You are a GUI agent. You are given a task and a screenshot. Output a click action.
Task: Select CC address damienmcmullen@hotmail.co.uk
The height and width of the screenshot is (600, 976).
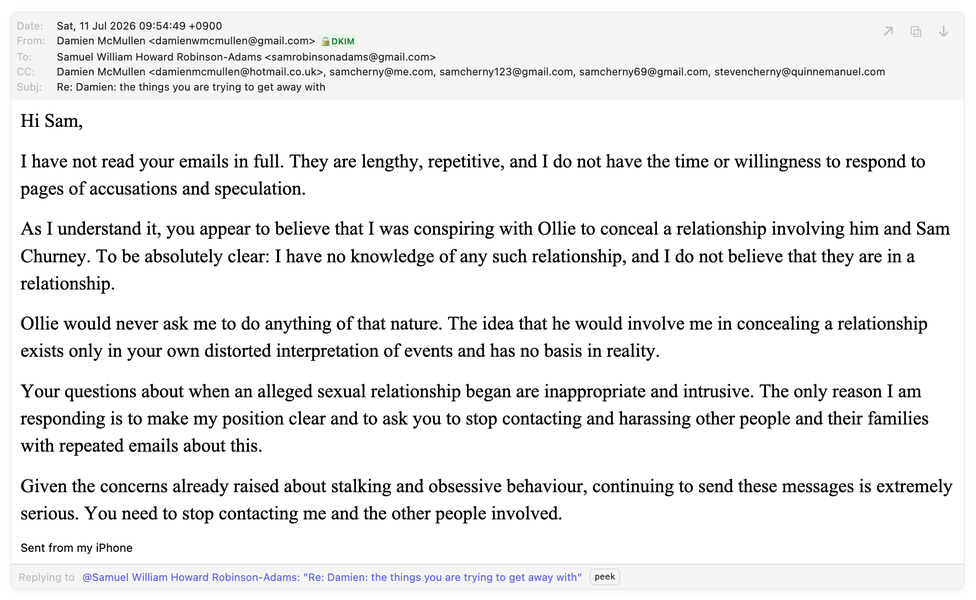pyautogui.click(x=236, y=72)
